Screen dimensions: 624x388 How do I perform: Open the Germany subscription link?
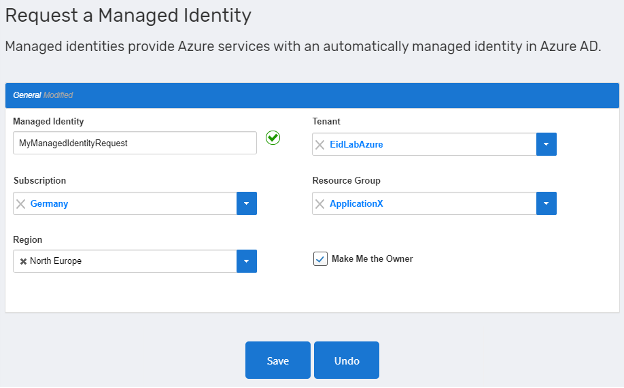49,204
